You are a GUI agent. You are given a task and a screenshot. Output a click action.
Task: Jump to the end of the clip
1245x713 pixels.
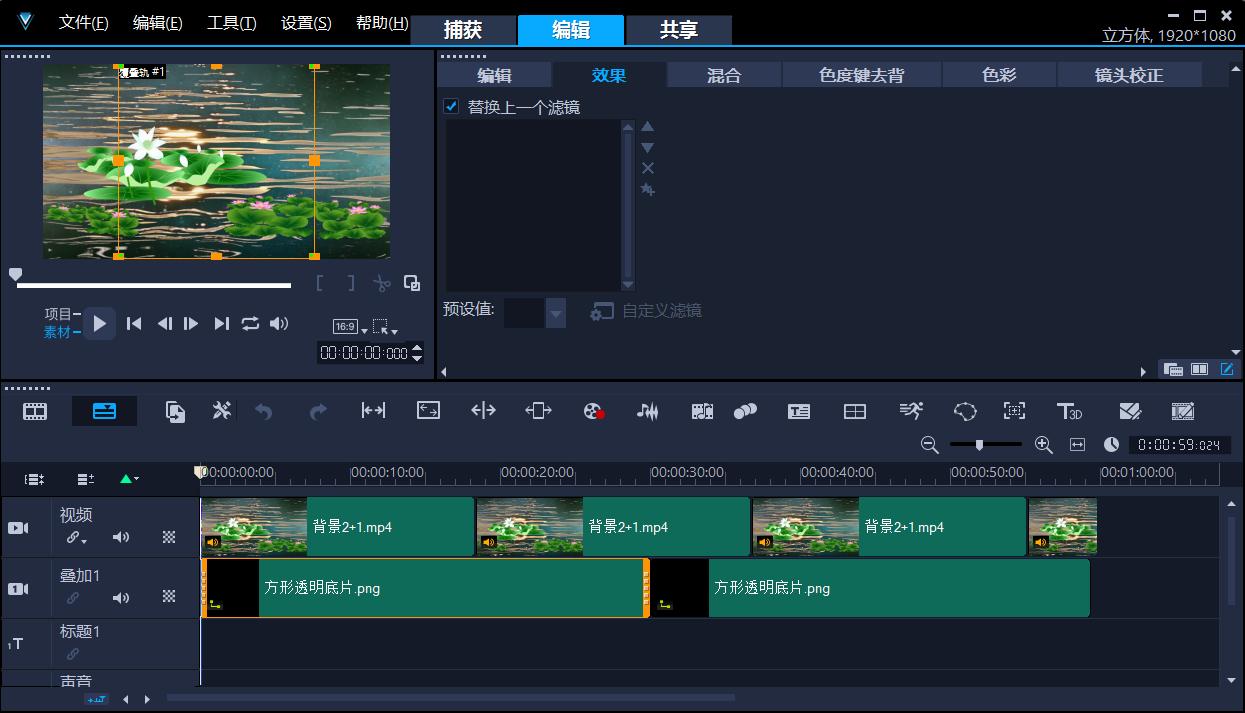tap(222, 323)
